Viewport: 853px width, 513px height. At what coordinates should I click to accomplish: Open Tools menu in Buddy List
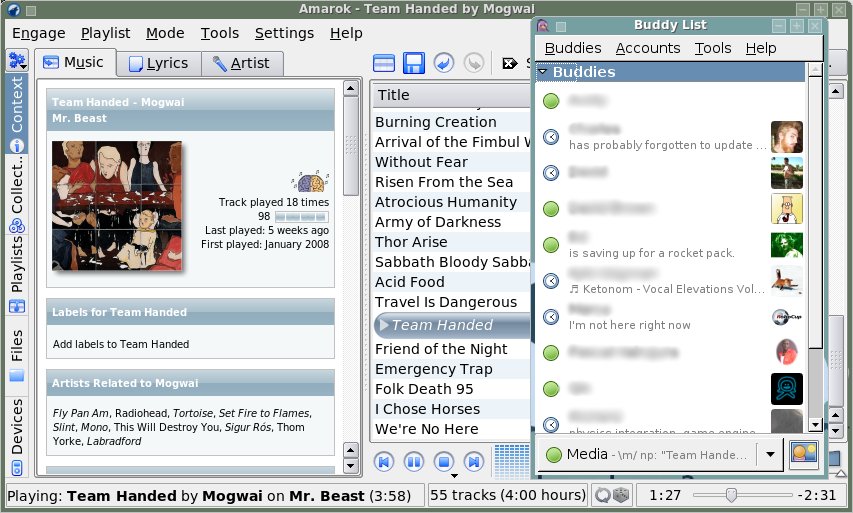(713, 48)
